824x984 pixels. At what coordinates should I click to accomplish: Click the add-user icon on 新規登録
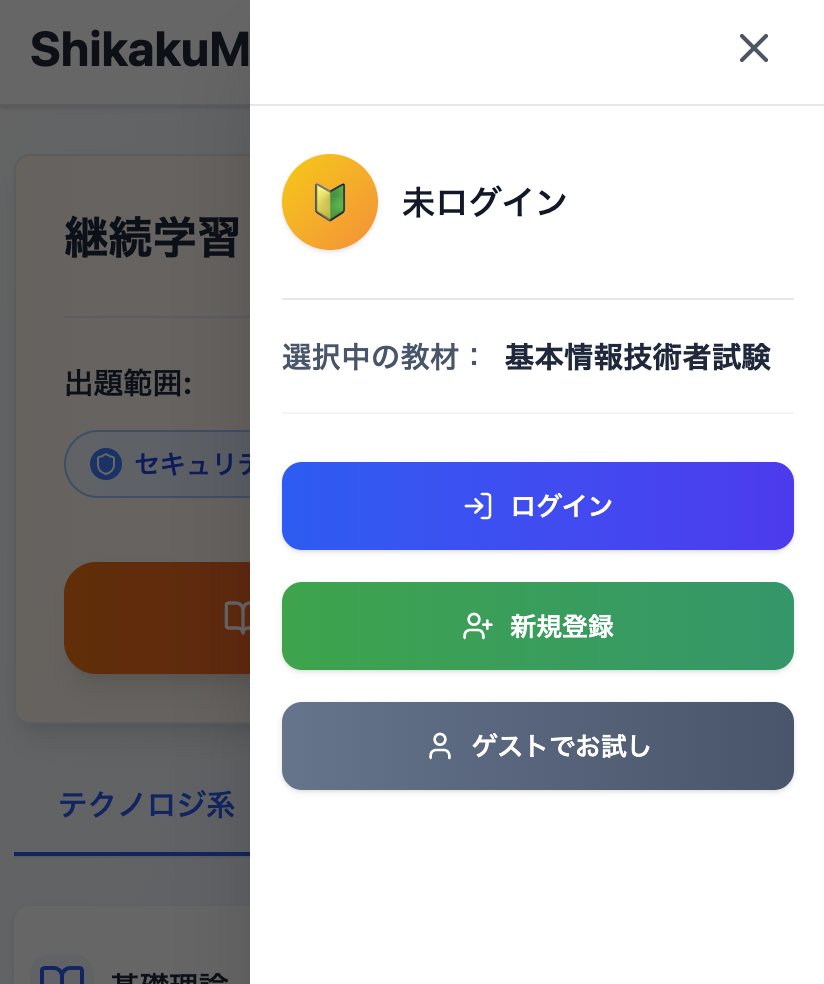point(478,627)
